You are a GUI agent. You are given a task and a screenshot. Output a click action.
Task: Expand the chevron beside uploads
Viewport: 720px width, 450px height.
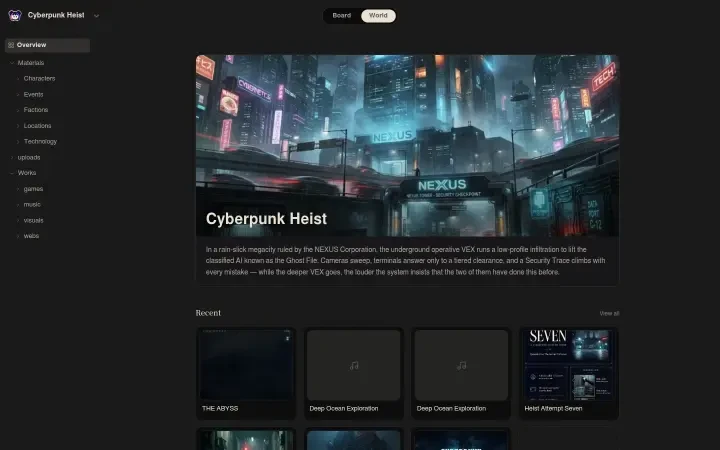click(12, 158)
